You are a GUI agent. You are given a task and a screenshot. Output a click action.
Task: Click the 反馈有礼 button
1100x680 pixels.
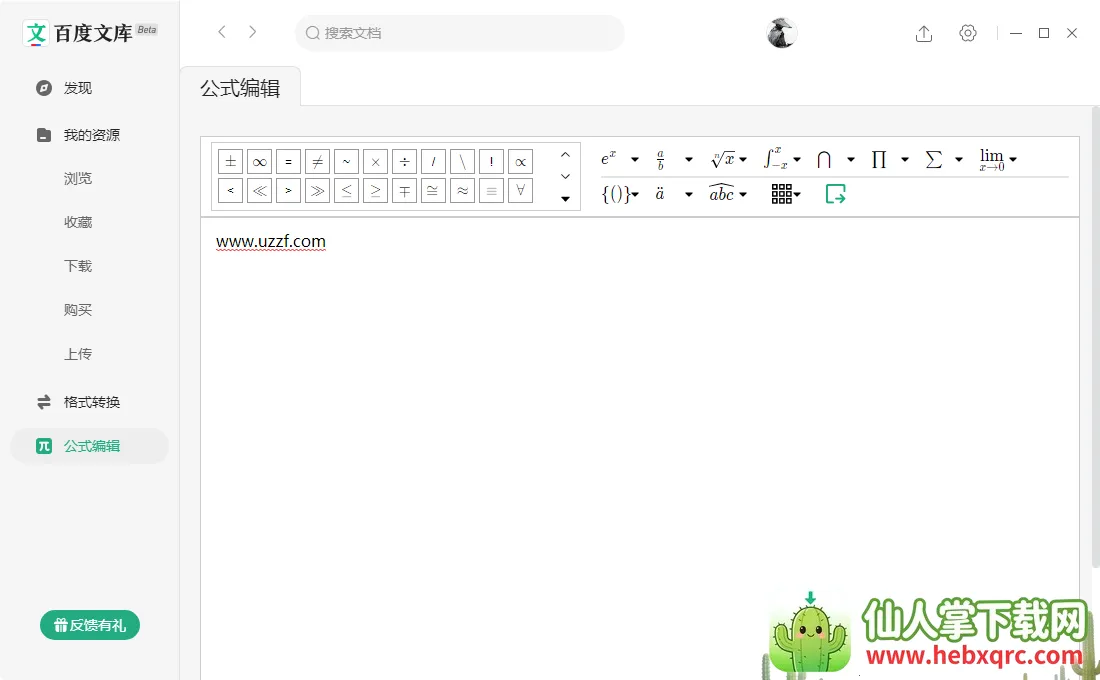coord(90,625)
